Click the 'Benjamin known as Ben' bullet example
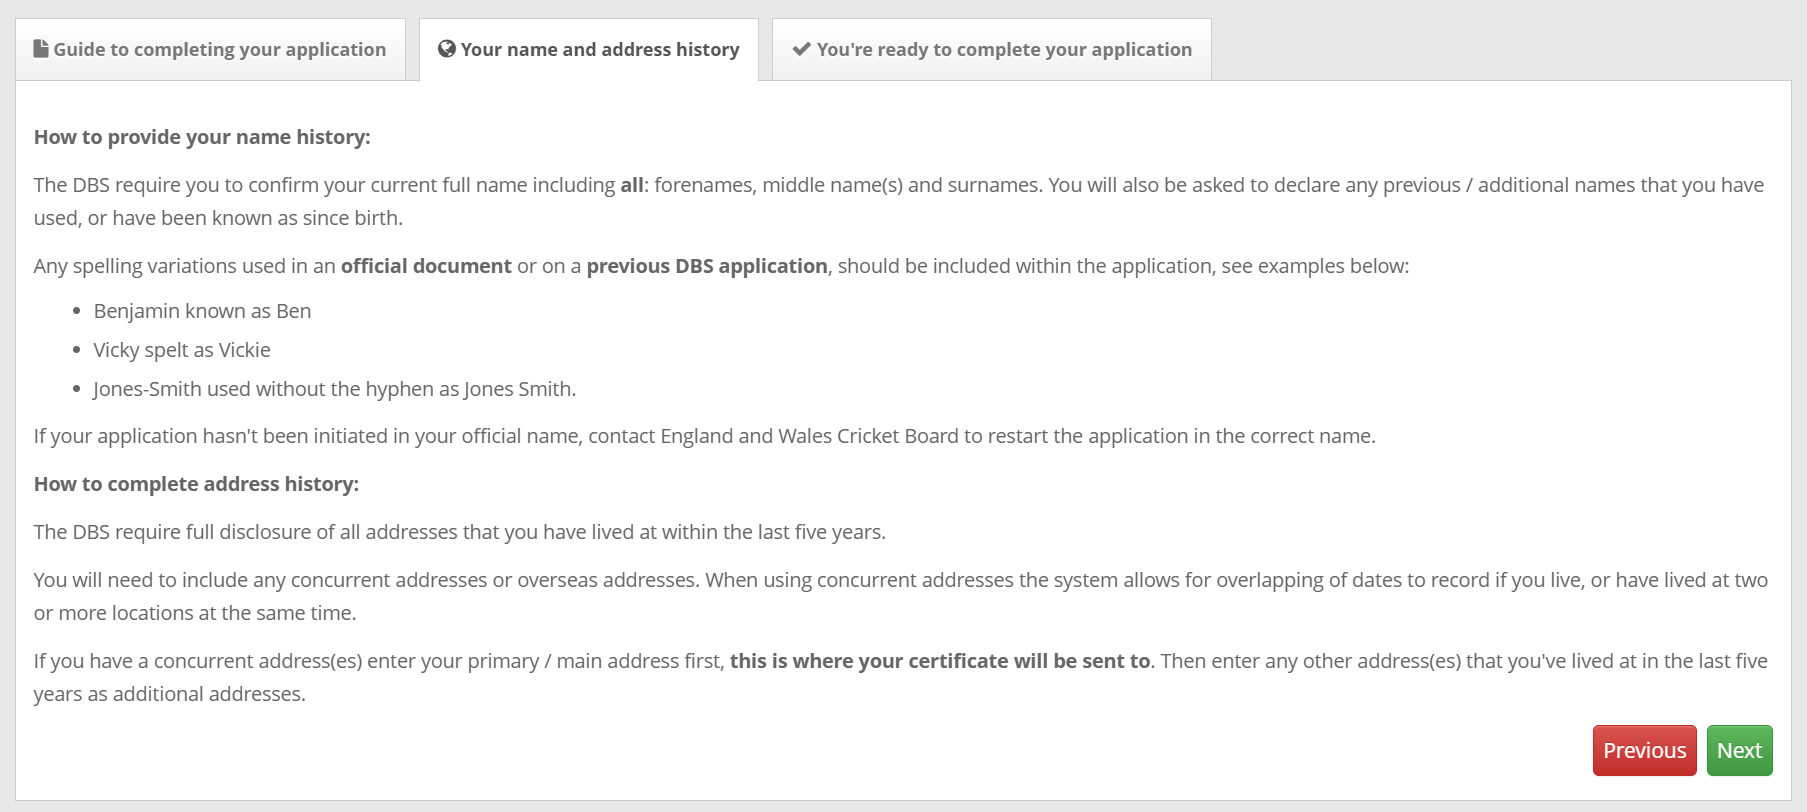1807x812 pixels. tap(202, 311)
